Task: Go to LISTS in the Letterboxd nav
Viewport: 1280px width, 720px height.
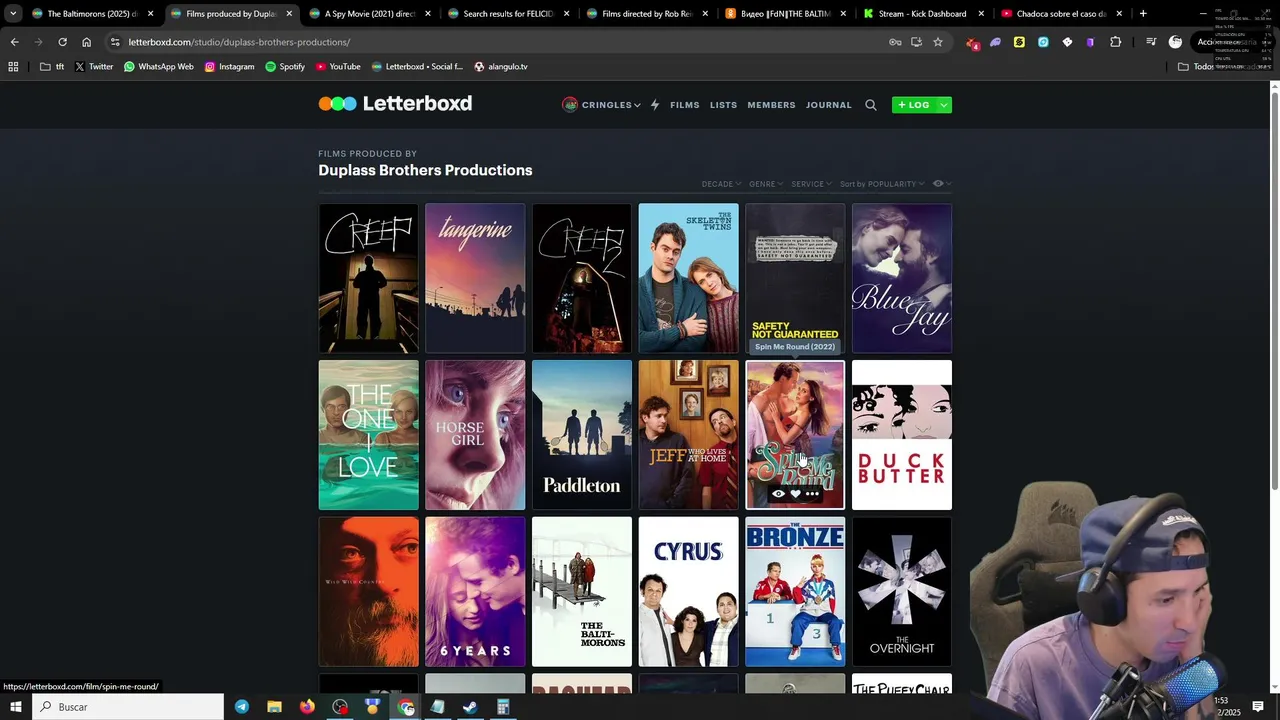Action: click(x=723, y=105)
